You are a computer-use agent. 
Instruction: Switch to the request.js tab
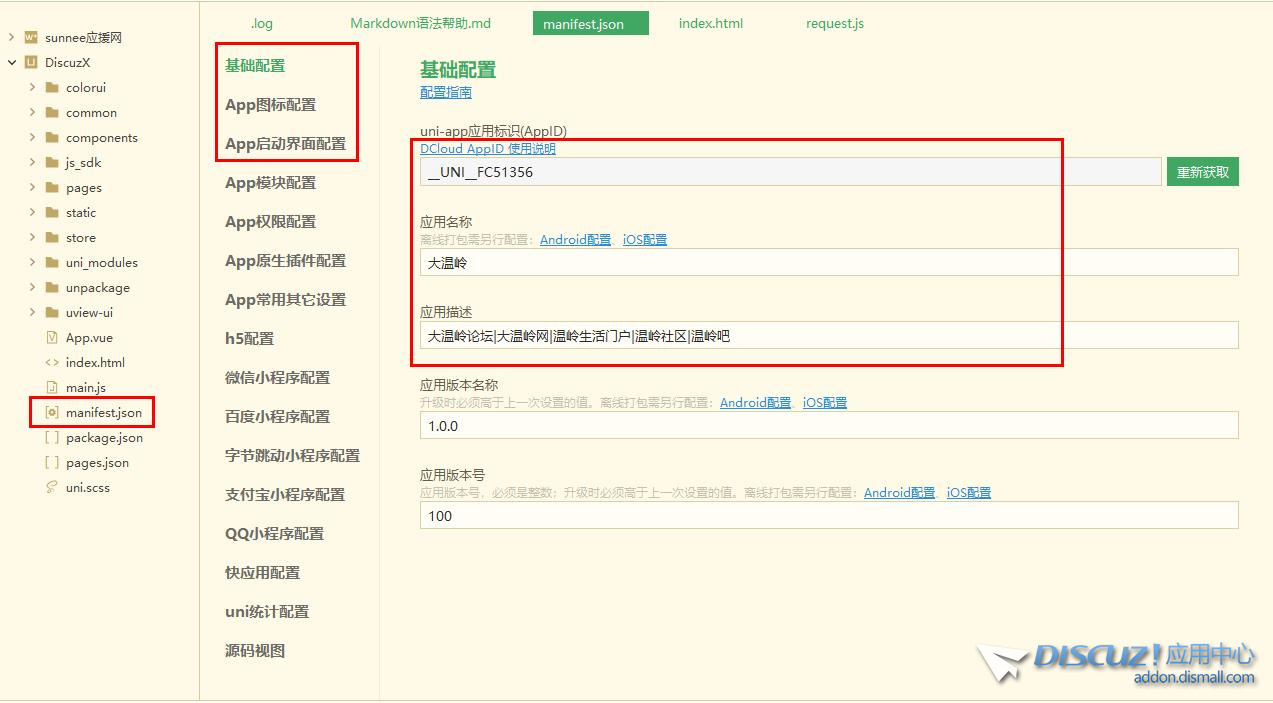[834, 23]
